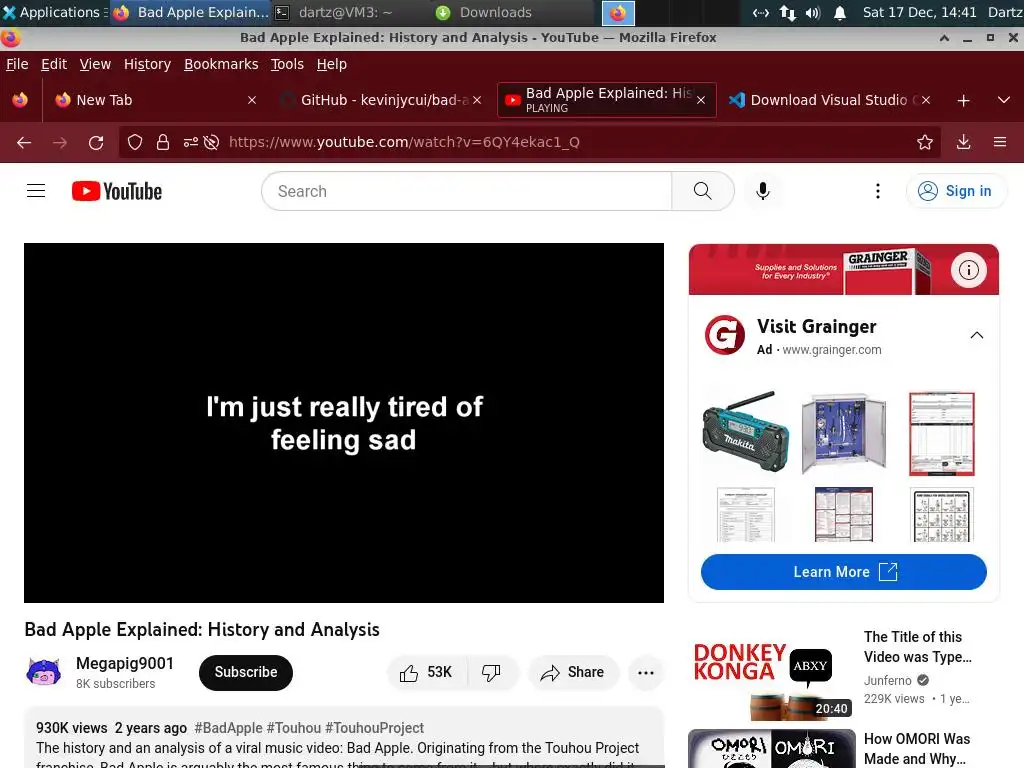Click the Makita radio product image
Viewport: 1024px width, 768px height.
746,432
